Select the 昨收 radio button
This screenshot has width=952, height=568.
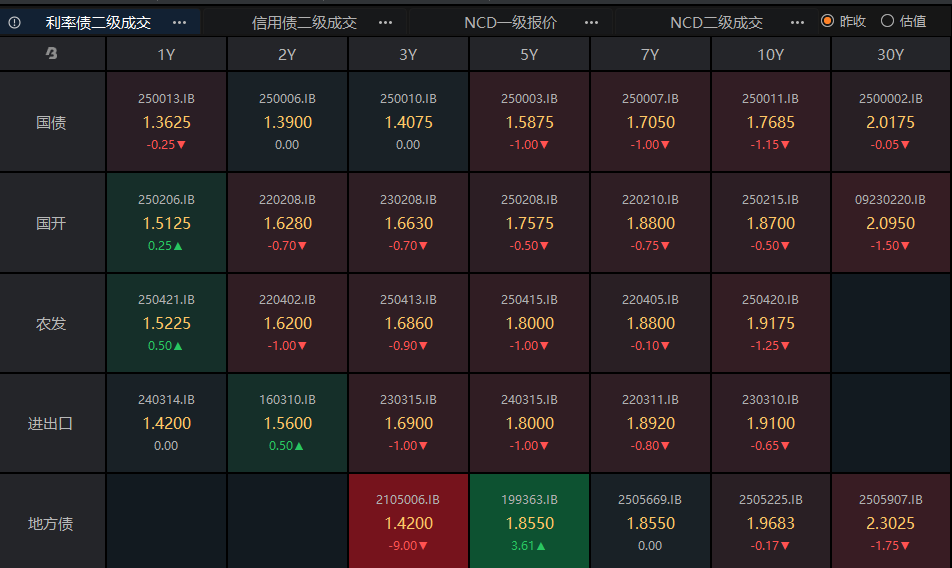[827, 21]
